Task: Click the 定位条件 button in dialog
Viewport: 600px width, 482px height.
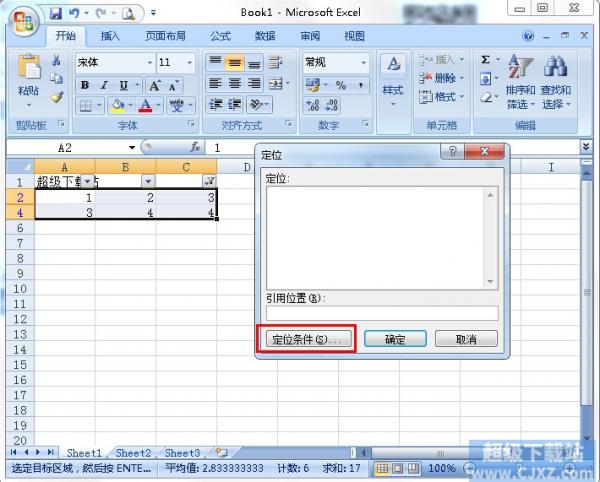Action: coord(306,339)
